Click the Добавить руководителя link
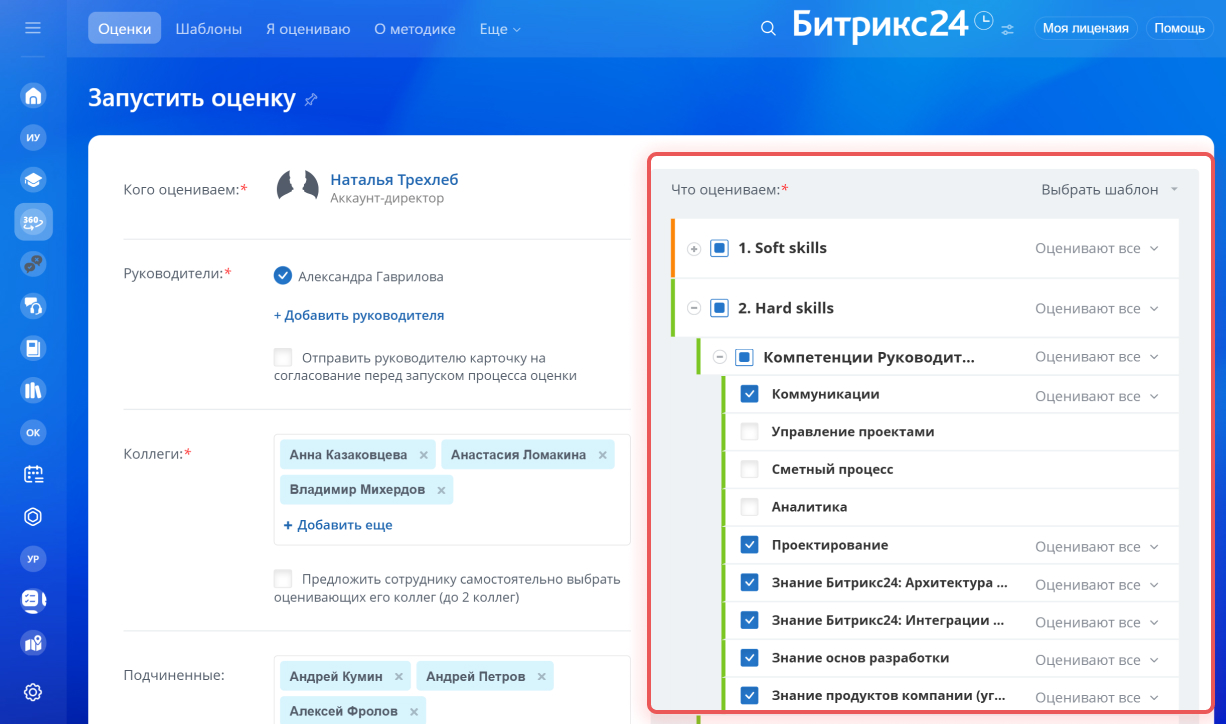The height and width of the screenshot is (724, 1226). pyautogui.click(x=359, y=315)
